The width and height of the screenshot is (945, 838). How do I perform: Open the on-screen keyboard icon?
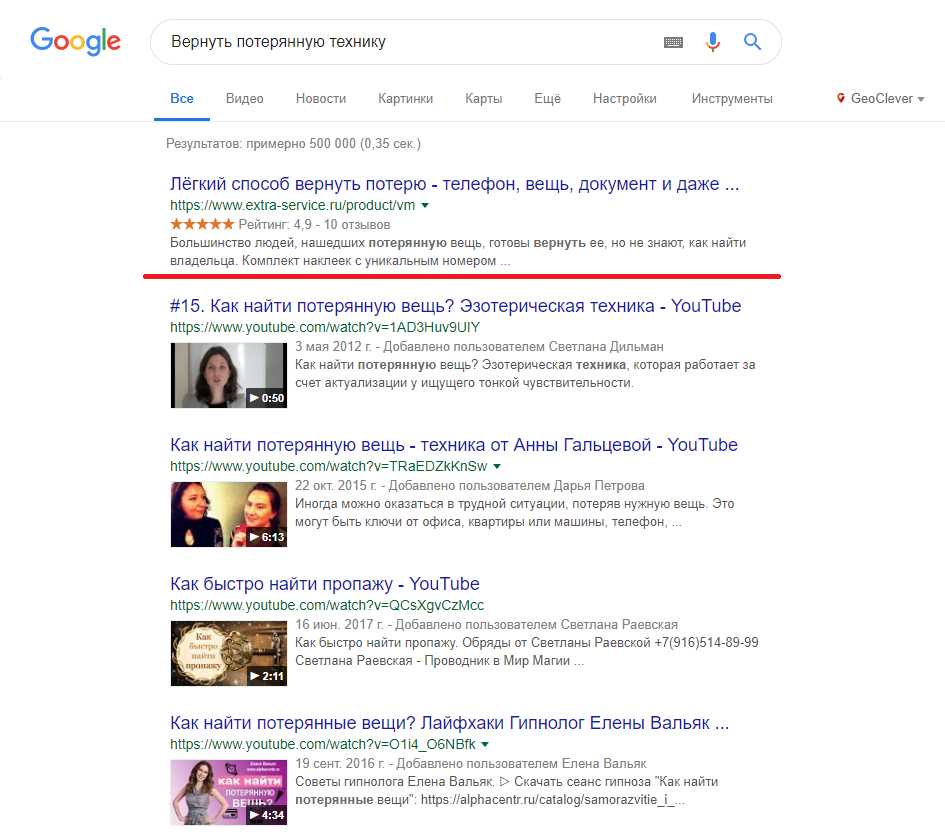[x=673, y=42]
